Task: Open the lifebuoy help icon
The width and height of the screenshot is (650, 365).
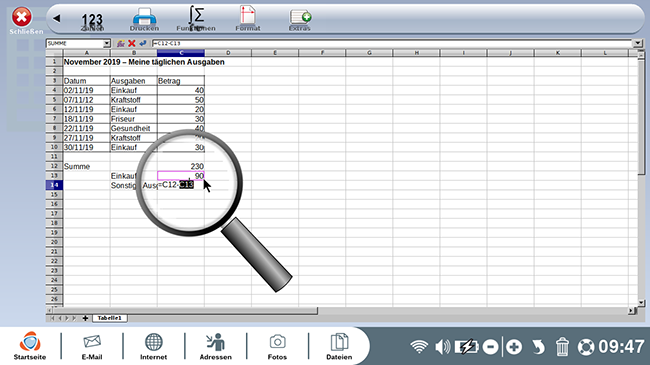Action: 586,347
